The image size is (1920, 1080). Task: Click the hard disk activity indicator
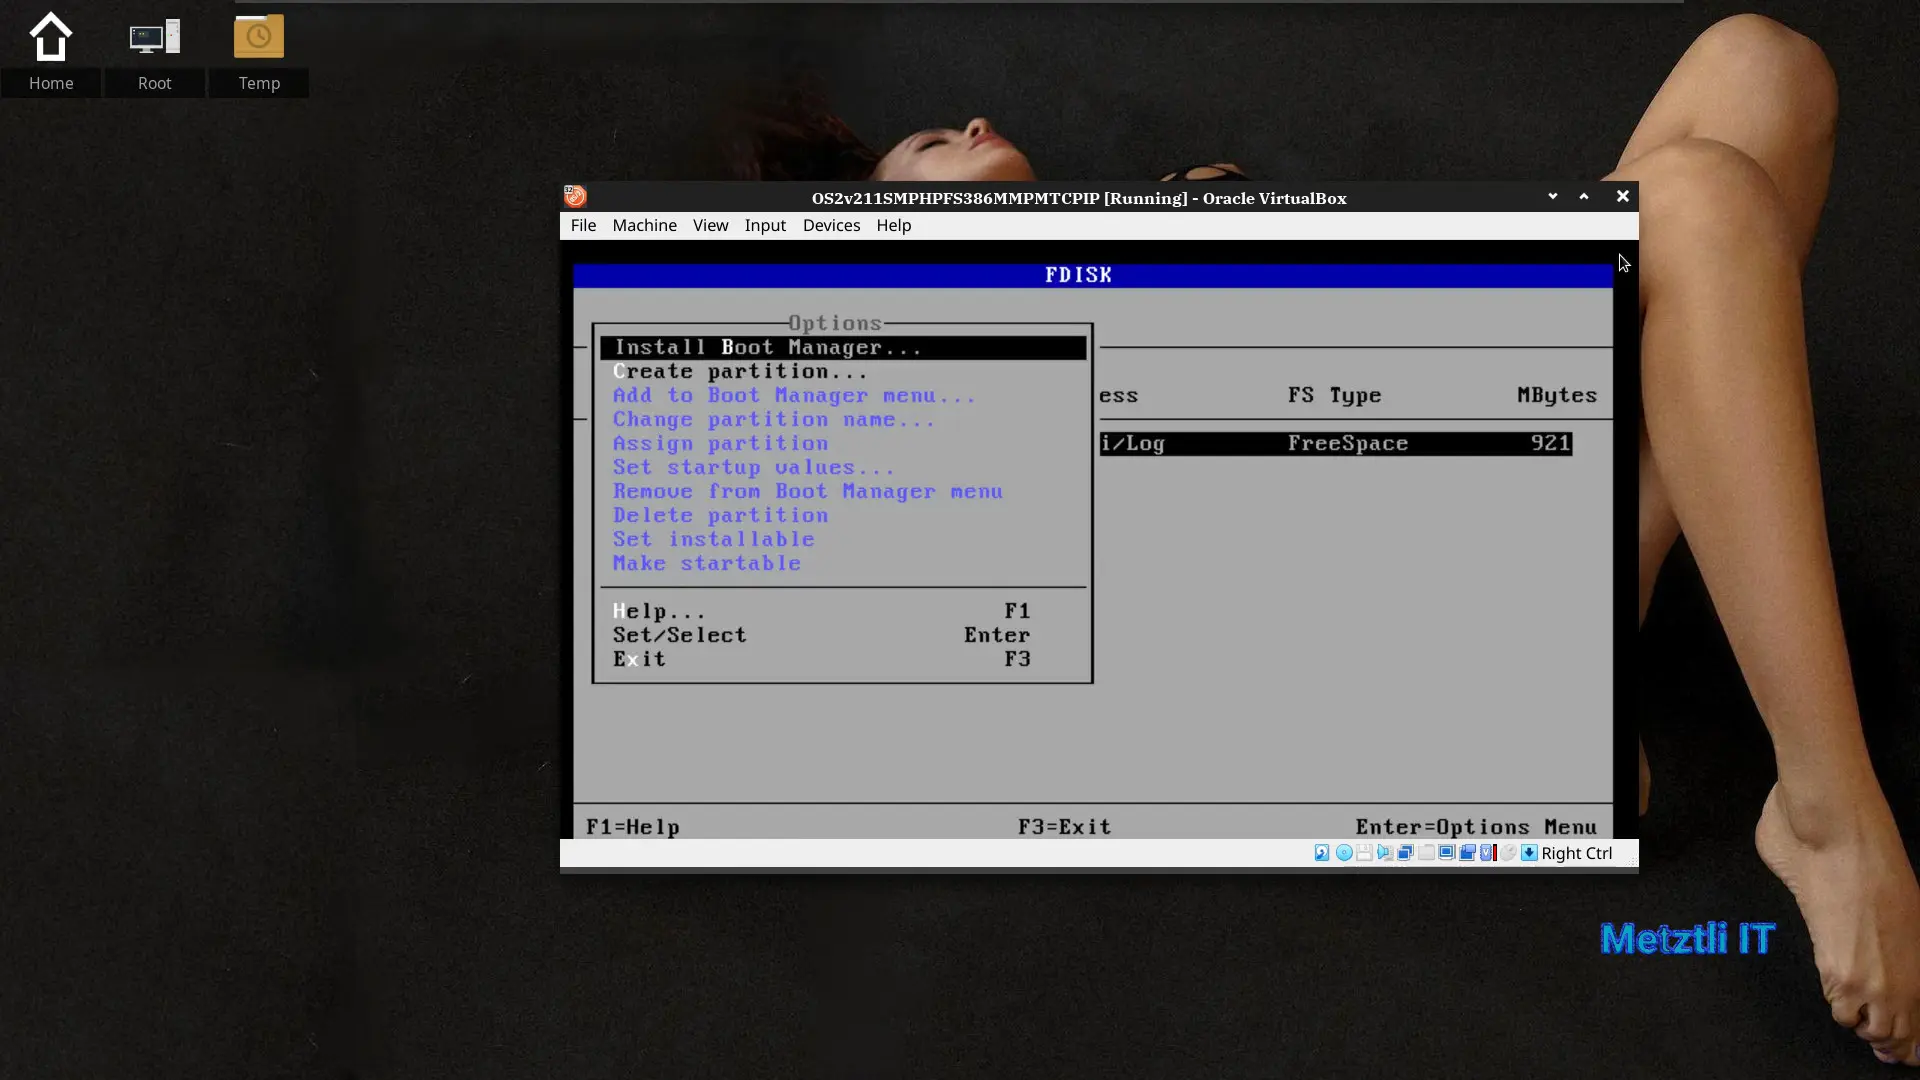pos(1322,853)
